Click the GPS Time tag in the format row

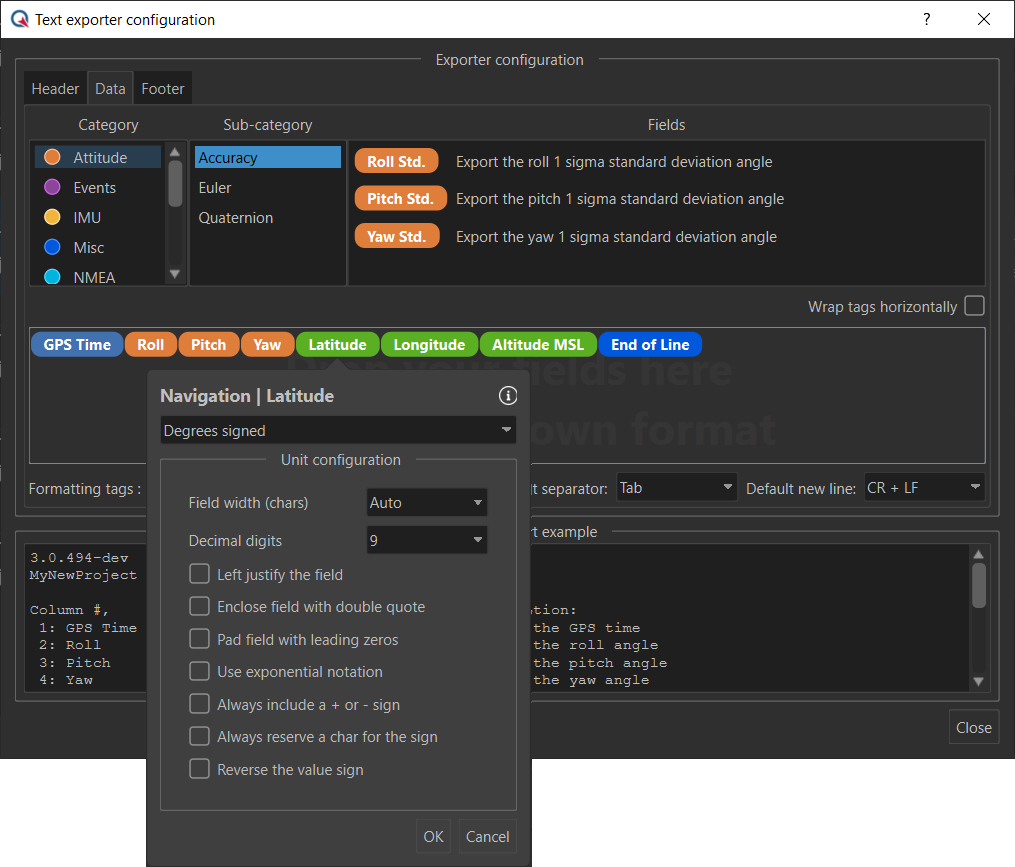[77, 344]
